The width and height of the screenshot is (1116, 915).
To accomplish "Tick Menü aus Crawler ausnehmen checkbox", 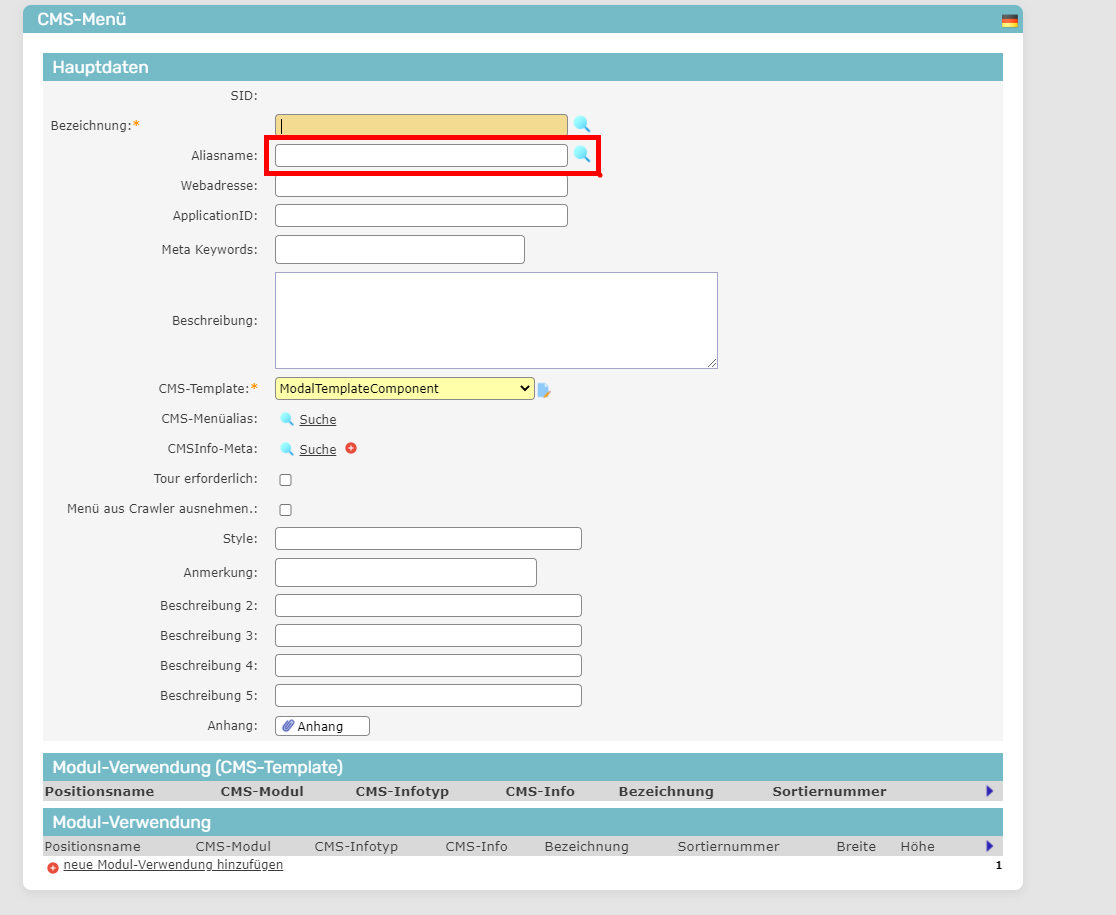I will [285, 510].
